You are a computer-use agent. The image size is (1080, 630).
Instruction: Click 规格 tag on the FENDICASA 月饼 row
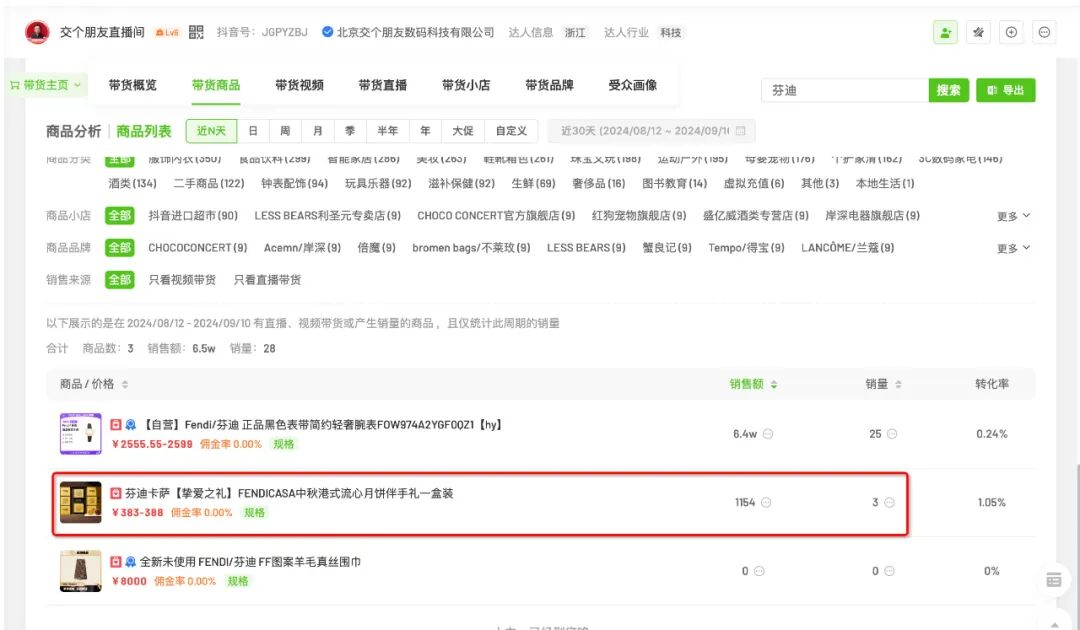[254, 512]
